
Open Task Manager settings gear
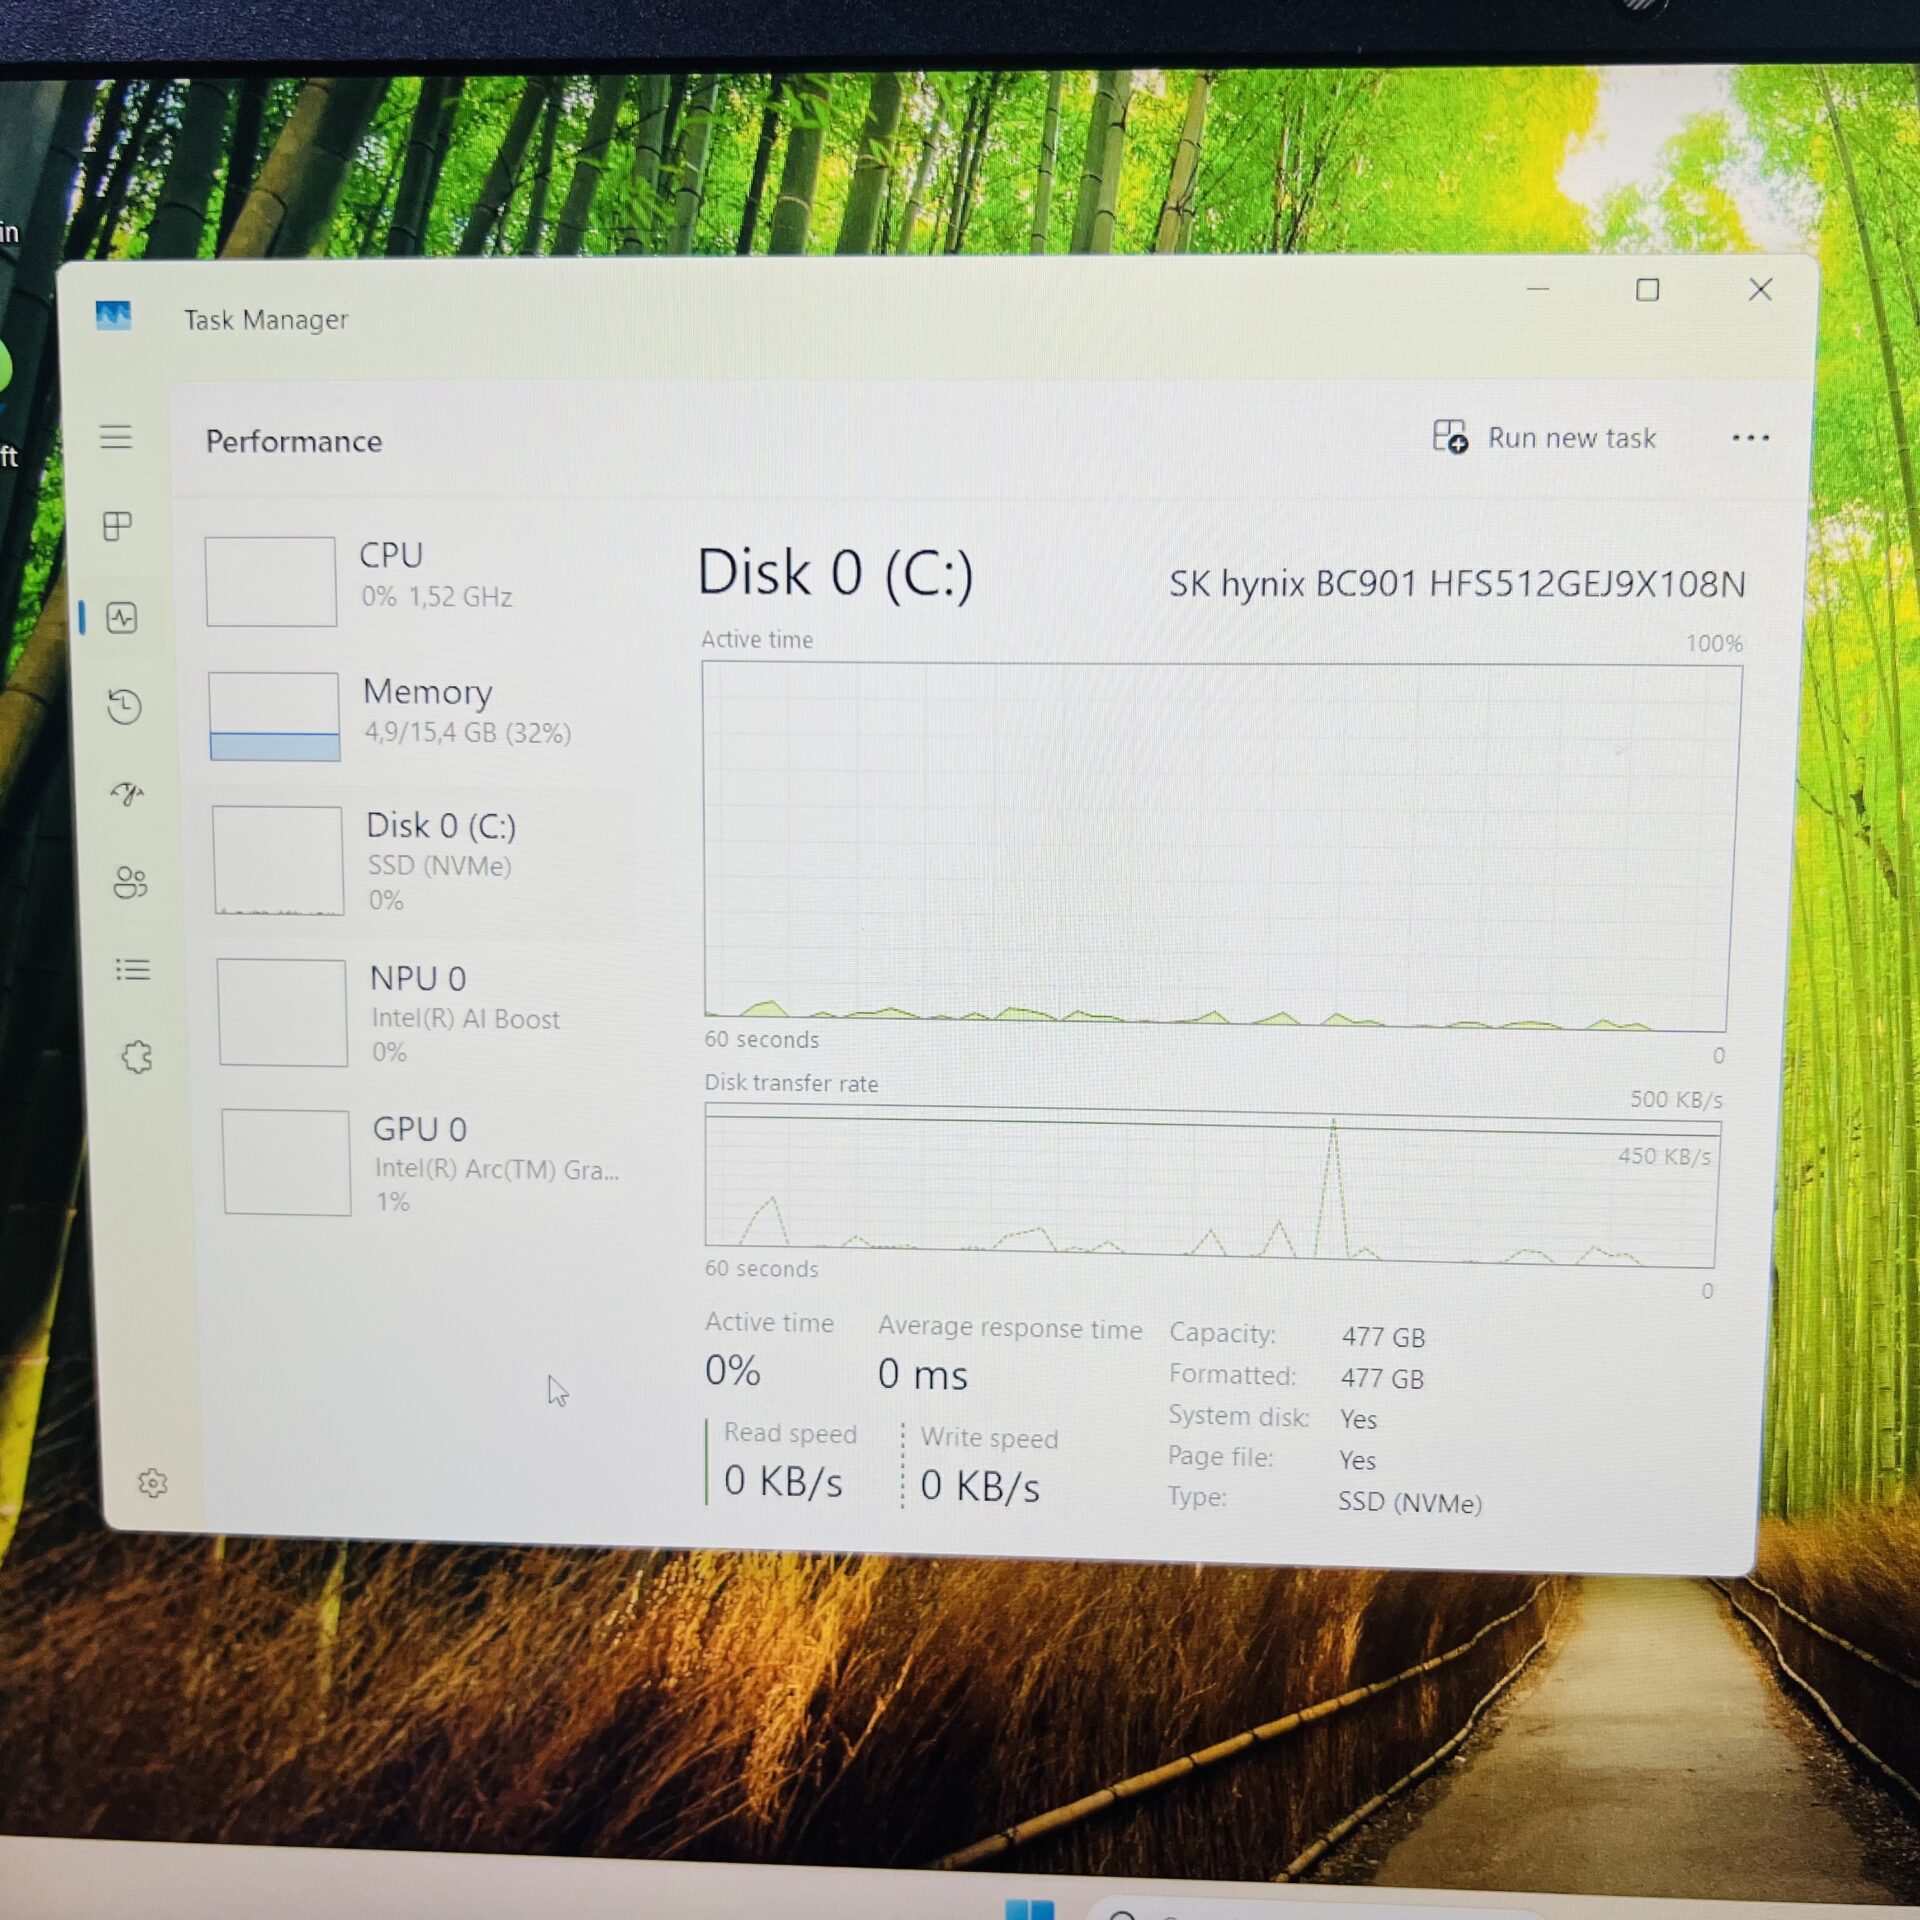click(x=152, y=1483)
